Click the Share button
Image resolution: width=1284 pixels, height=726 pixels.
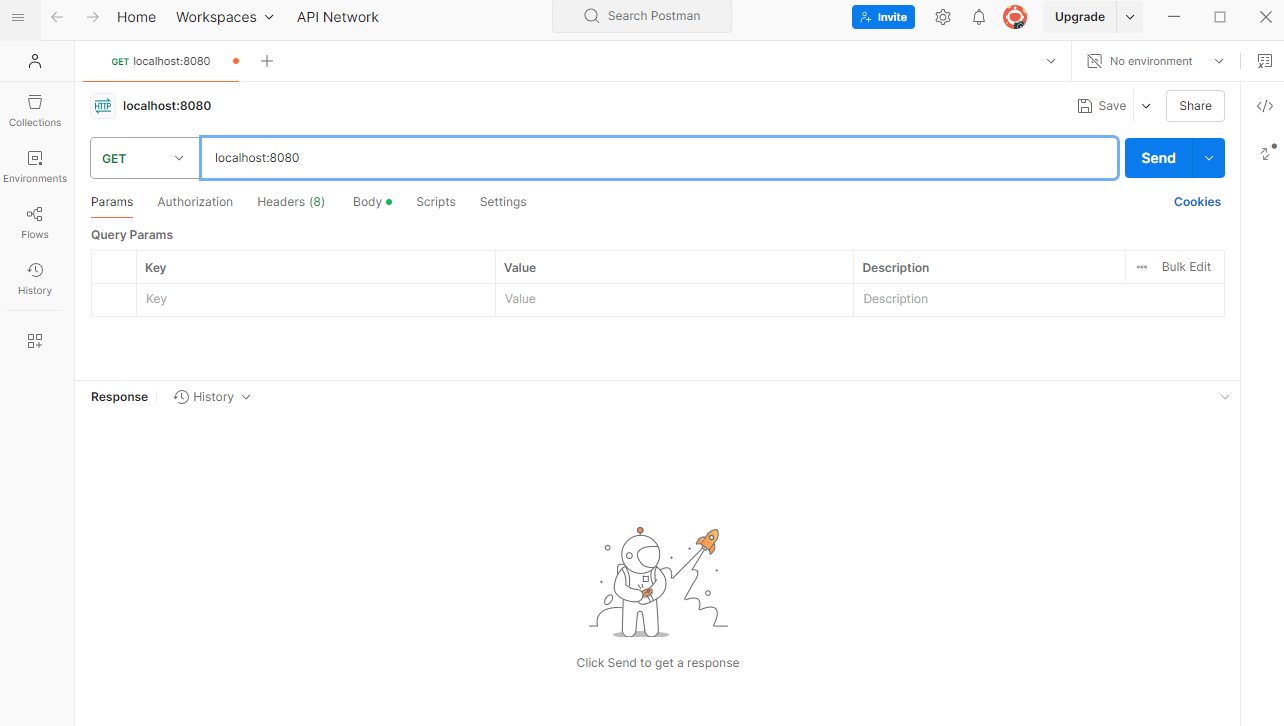tap(1195, 106)
